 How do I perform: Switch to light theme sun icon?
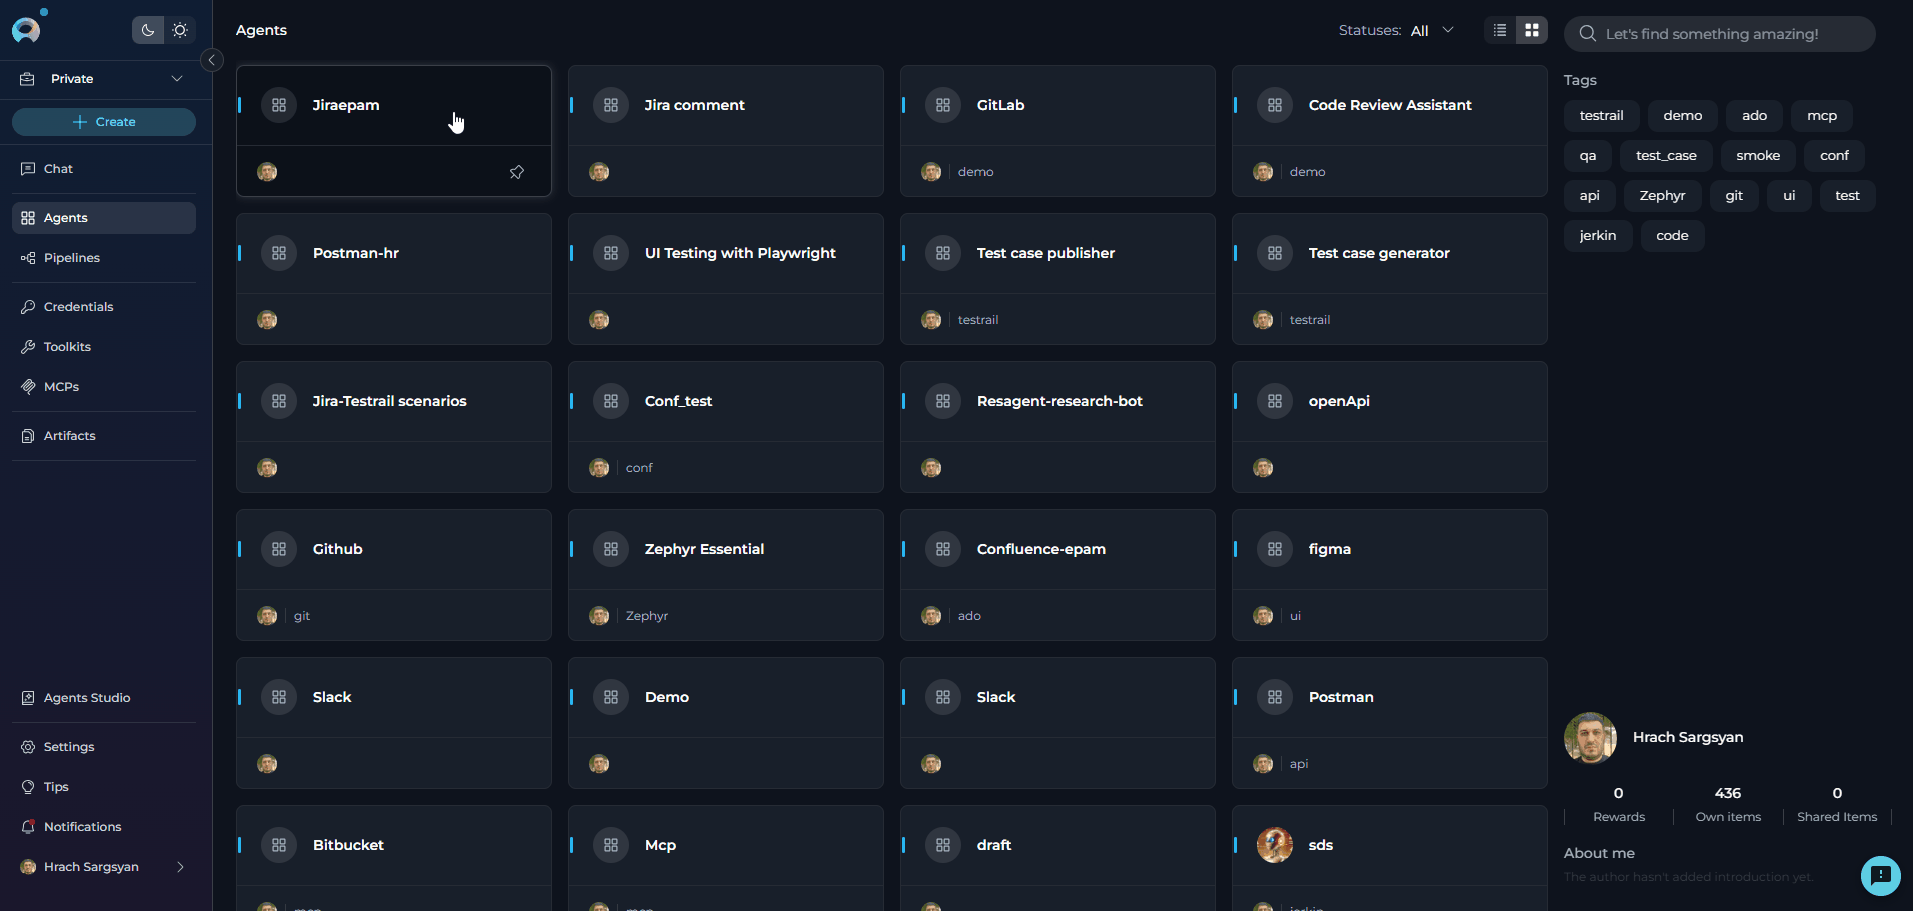180,30
